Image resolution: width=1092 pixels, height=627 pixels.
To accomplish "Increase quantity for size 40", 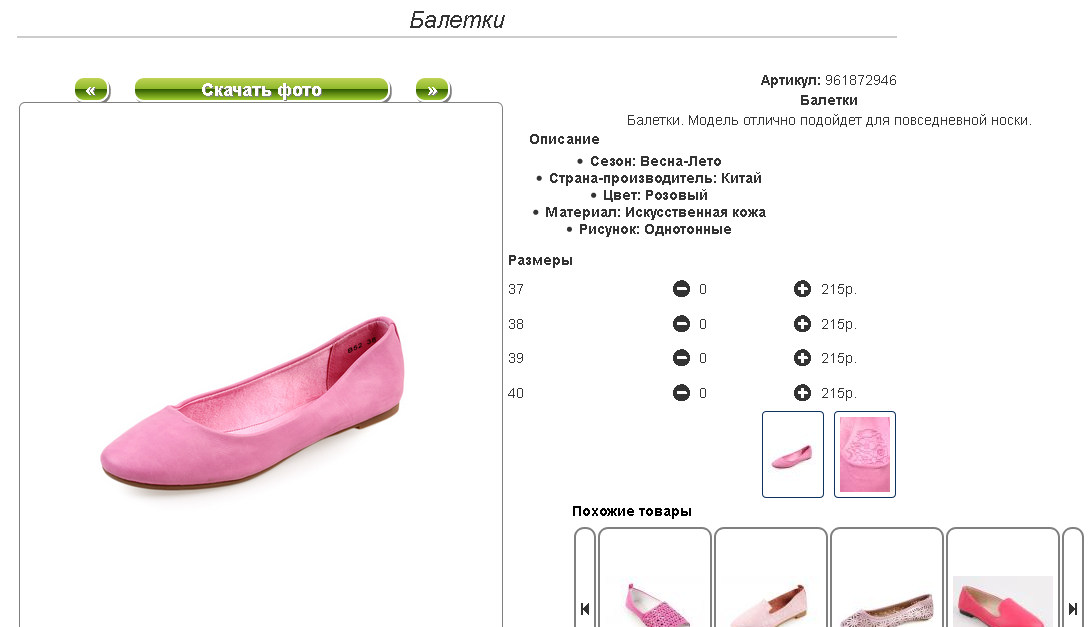I will [x=802, y=393].
